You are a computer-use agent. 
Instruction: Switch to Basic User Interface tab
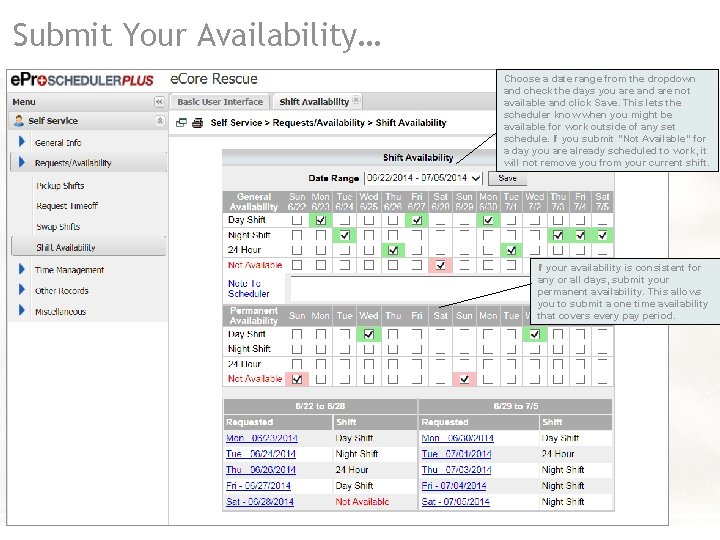point(220,101)
